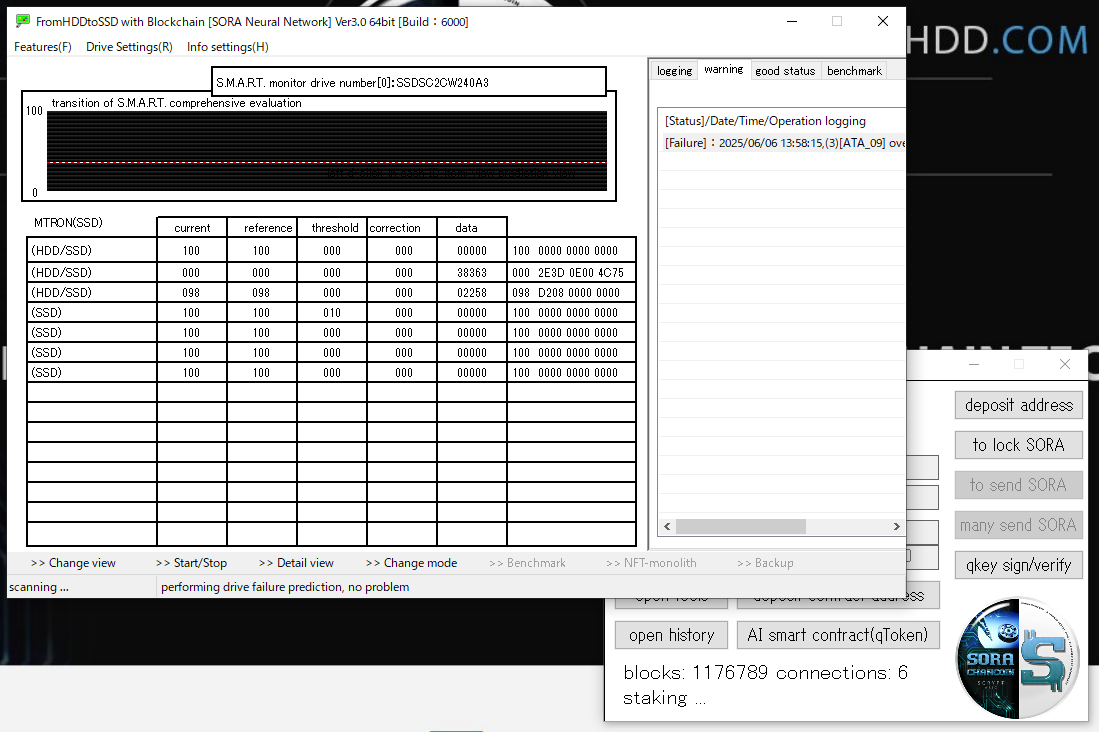Click the >> NFT-monolith link
Image resolution: width=1099 pixels, height=732 pixels.
(x=651, y=563)
